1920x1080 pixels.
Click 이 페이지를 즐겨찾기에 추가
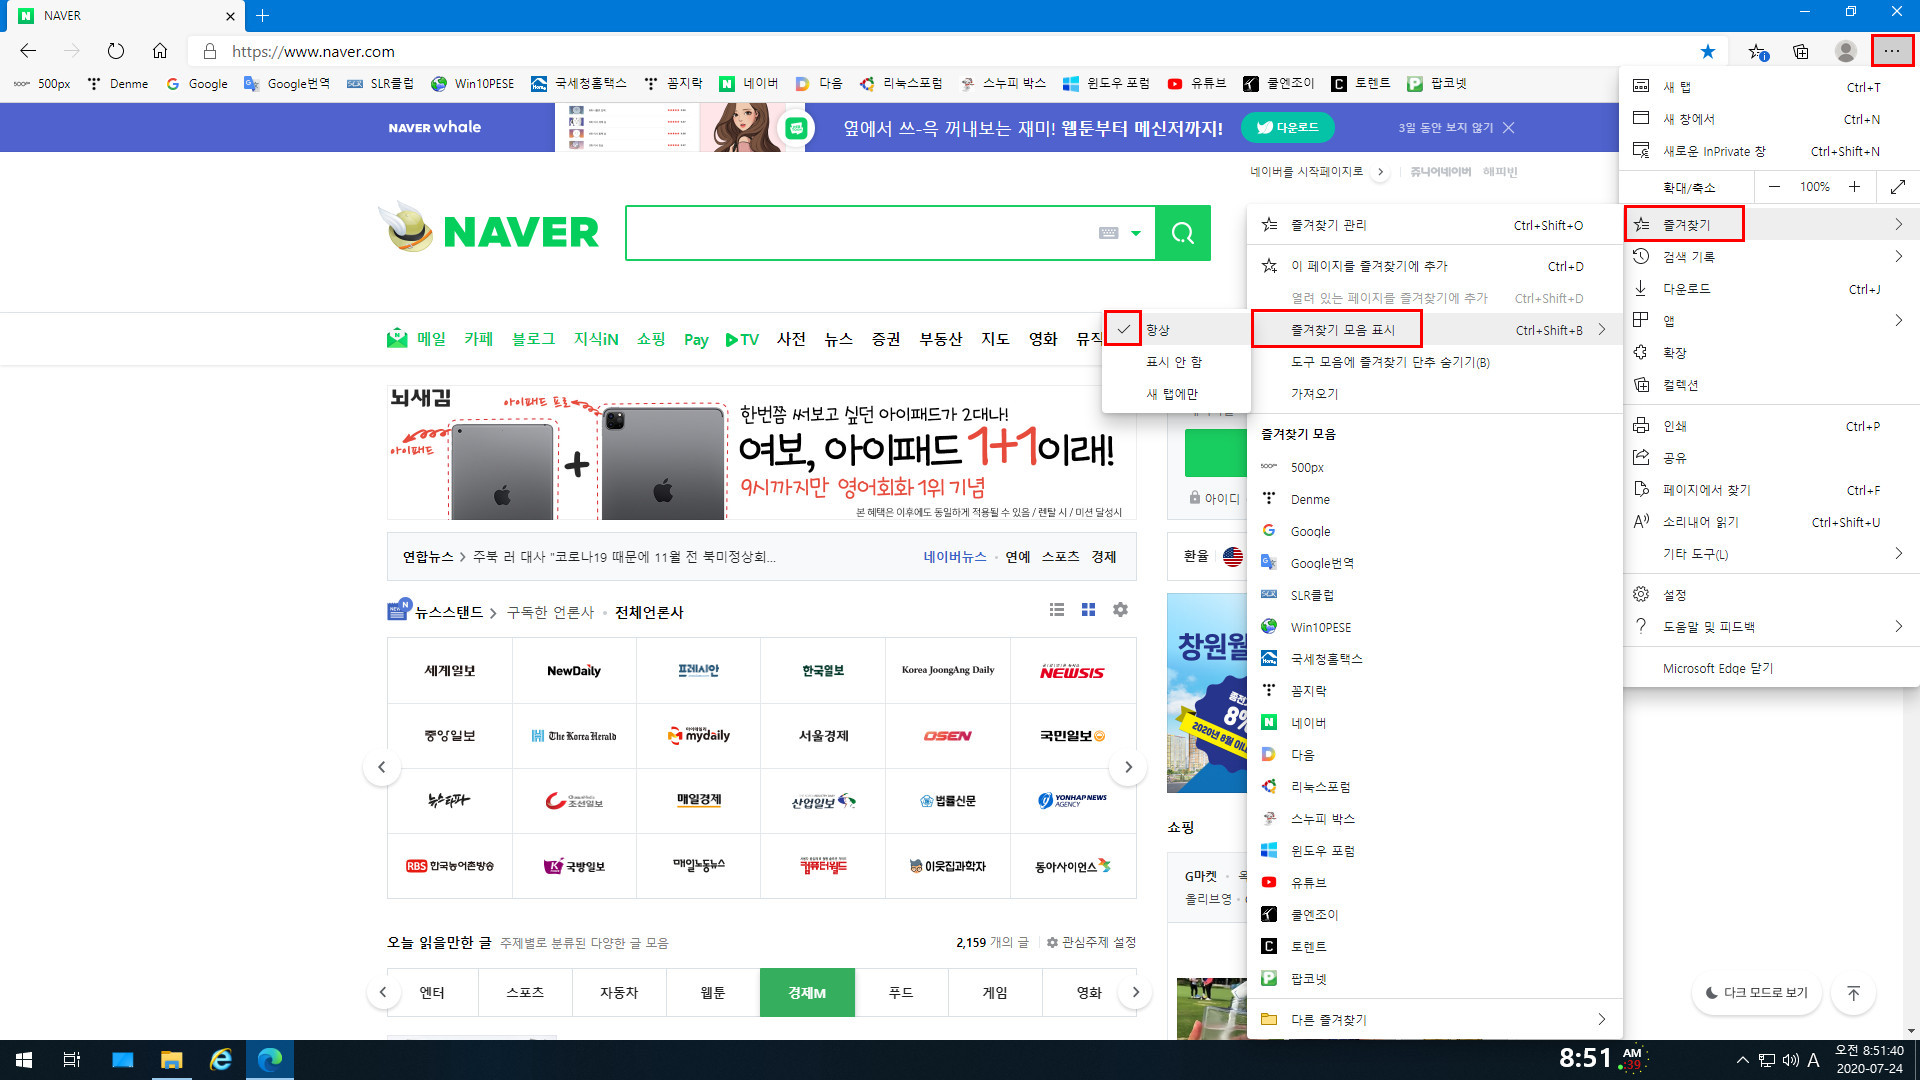[1434, 265]
